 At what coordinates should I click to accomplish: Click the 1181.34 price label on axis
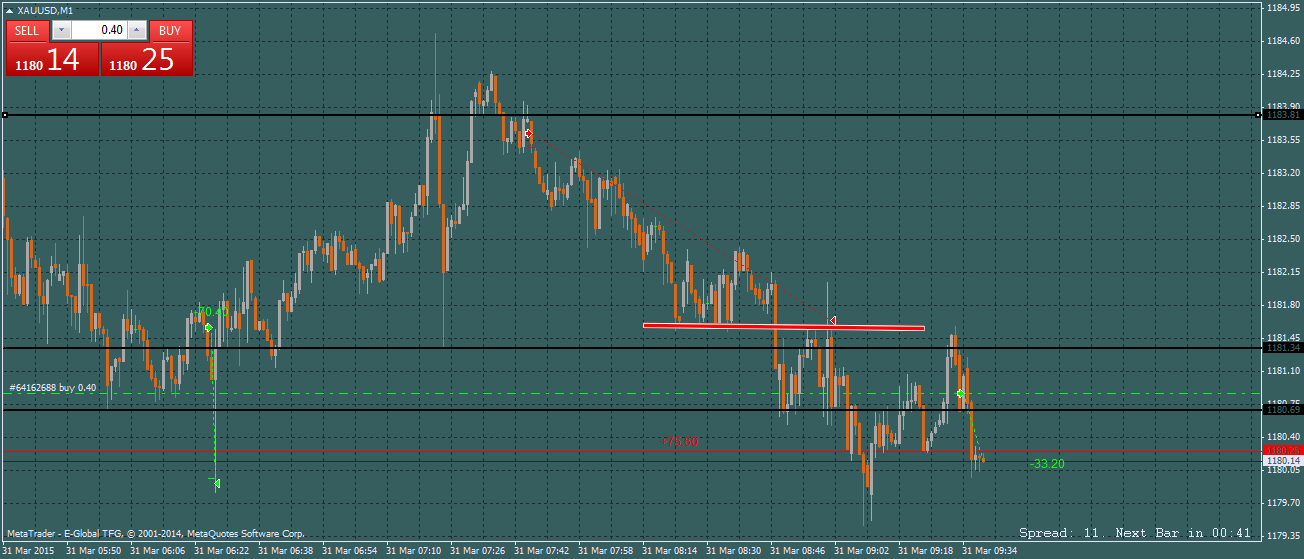tap(1283, 347)
